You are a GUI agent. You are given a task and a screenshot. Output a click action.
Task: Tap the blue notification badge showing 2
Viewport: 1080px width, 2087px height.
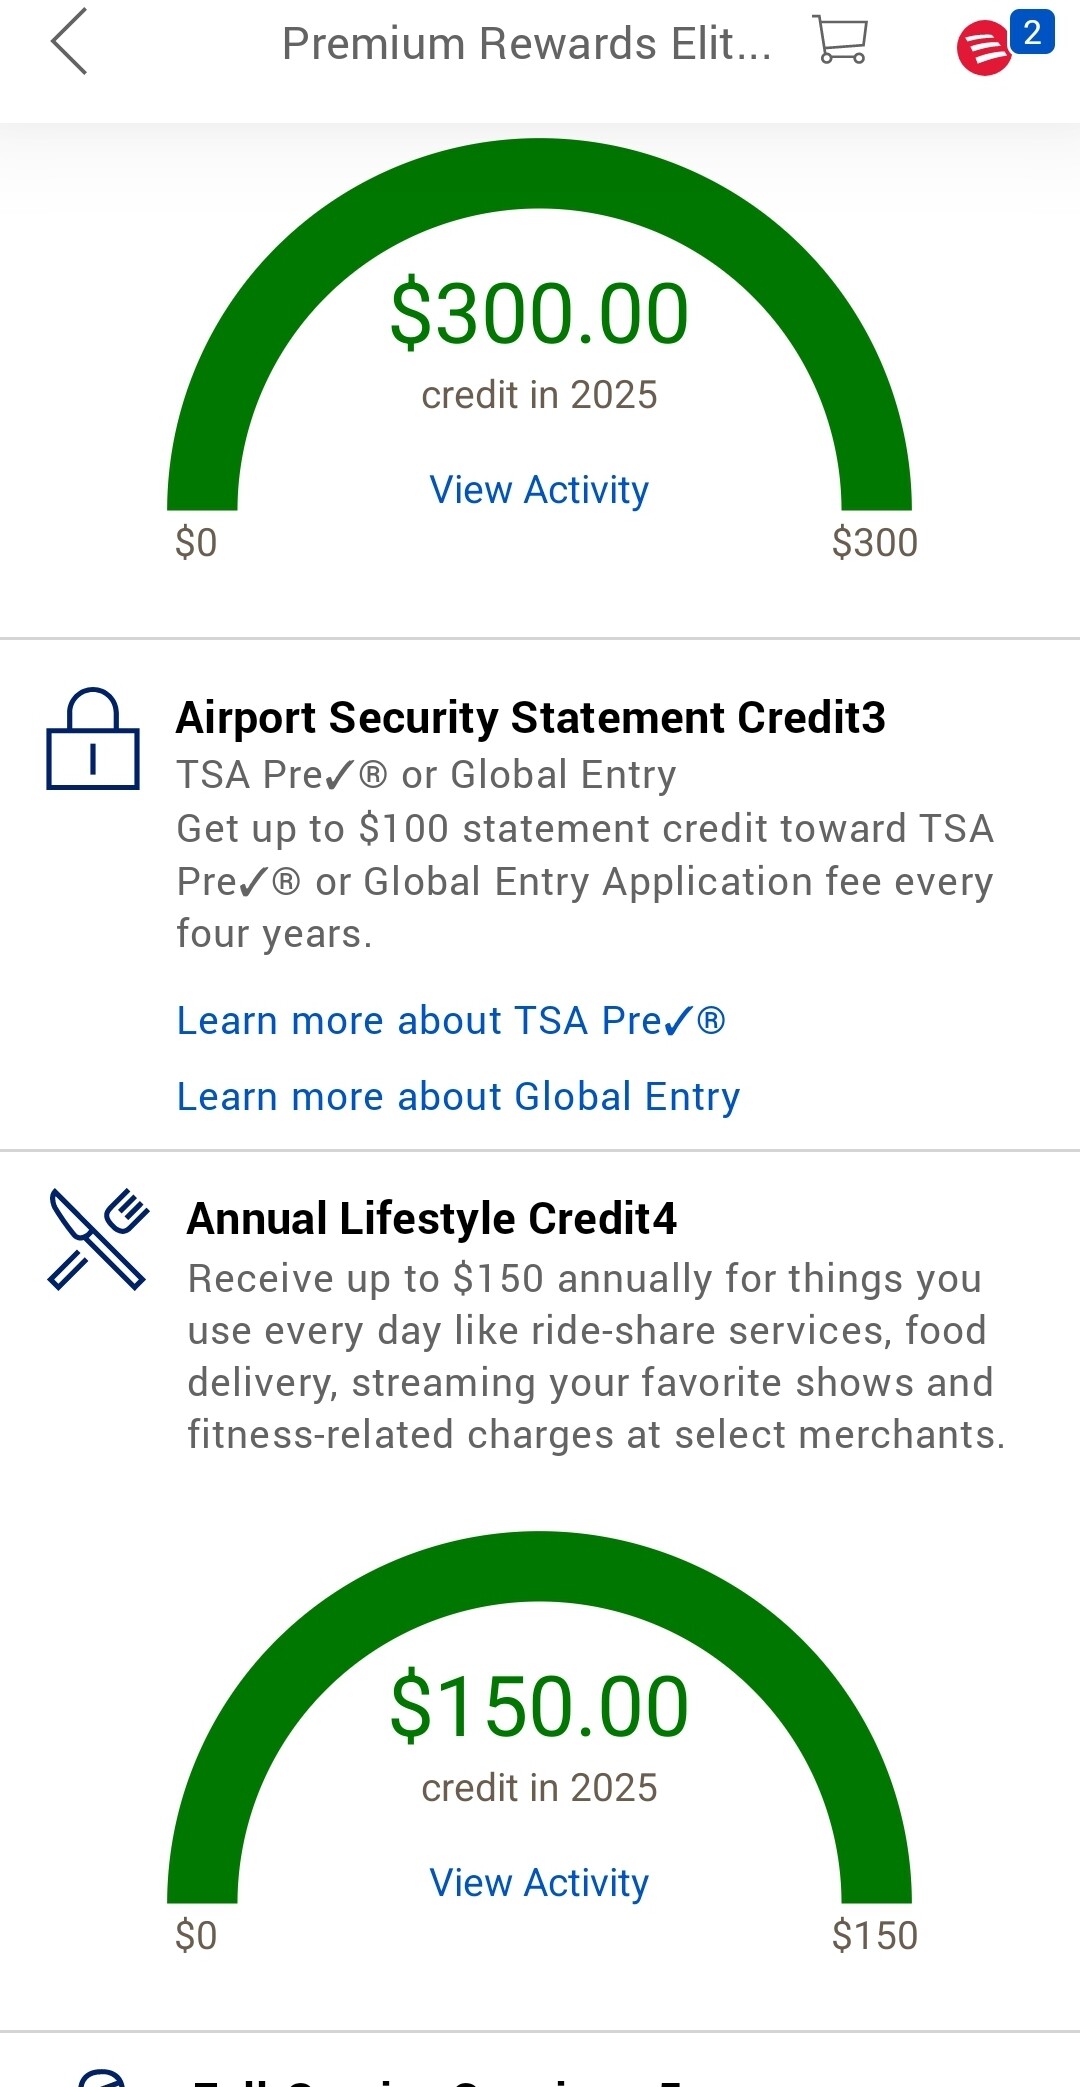point(1032,31)
